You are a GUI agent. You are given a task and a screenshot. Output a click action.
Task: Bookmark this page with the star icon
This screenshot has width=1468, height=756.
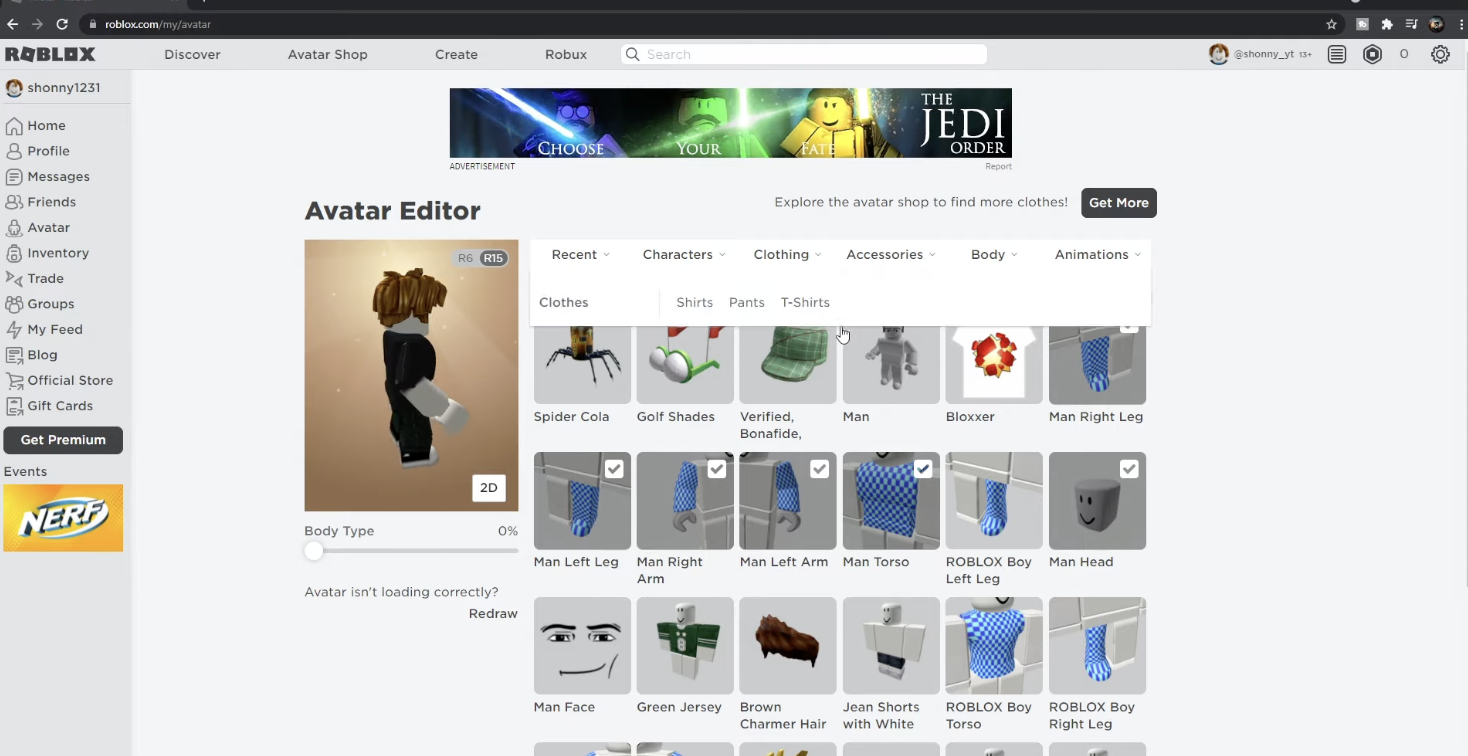pyautogui.click(x=1331, y=24)
